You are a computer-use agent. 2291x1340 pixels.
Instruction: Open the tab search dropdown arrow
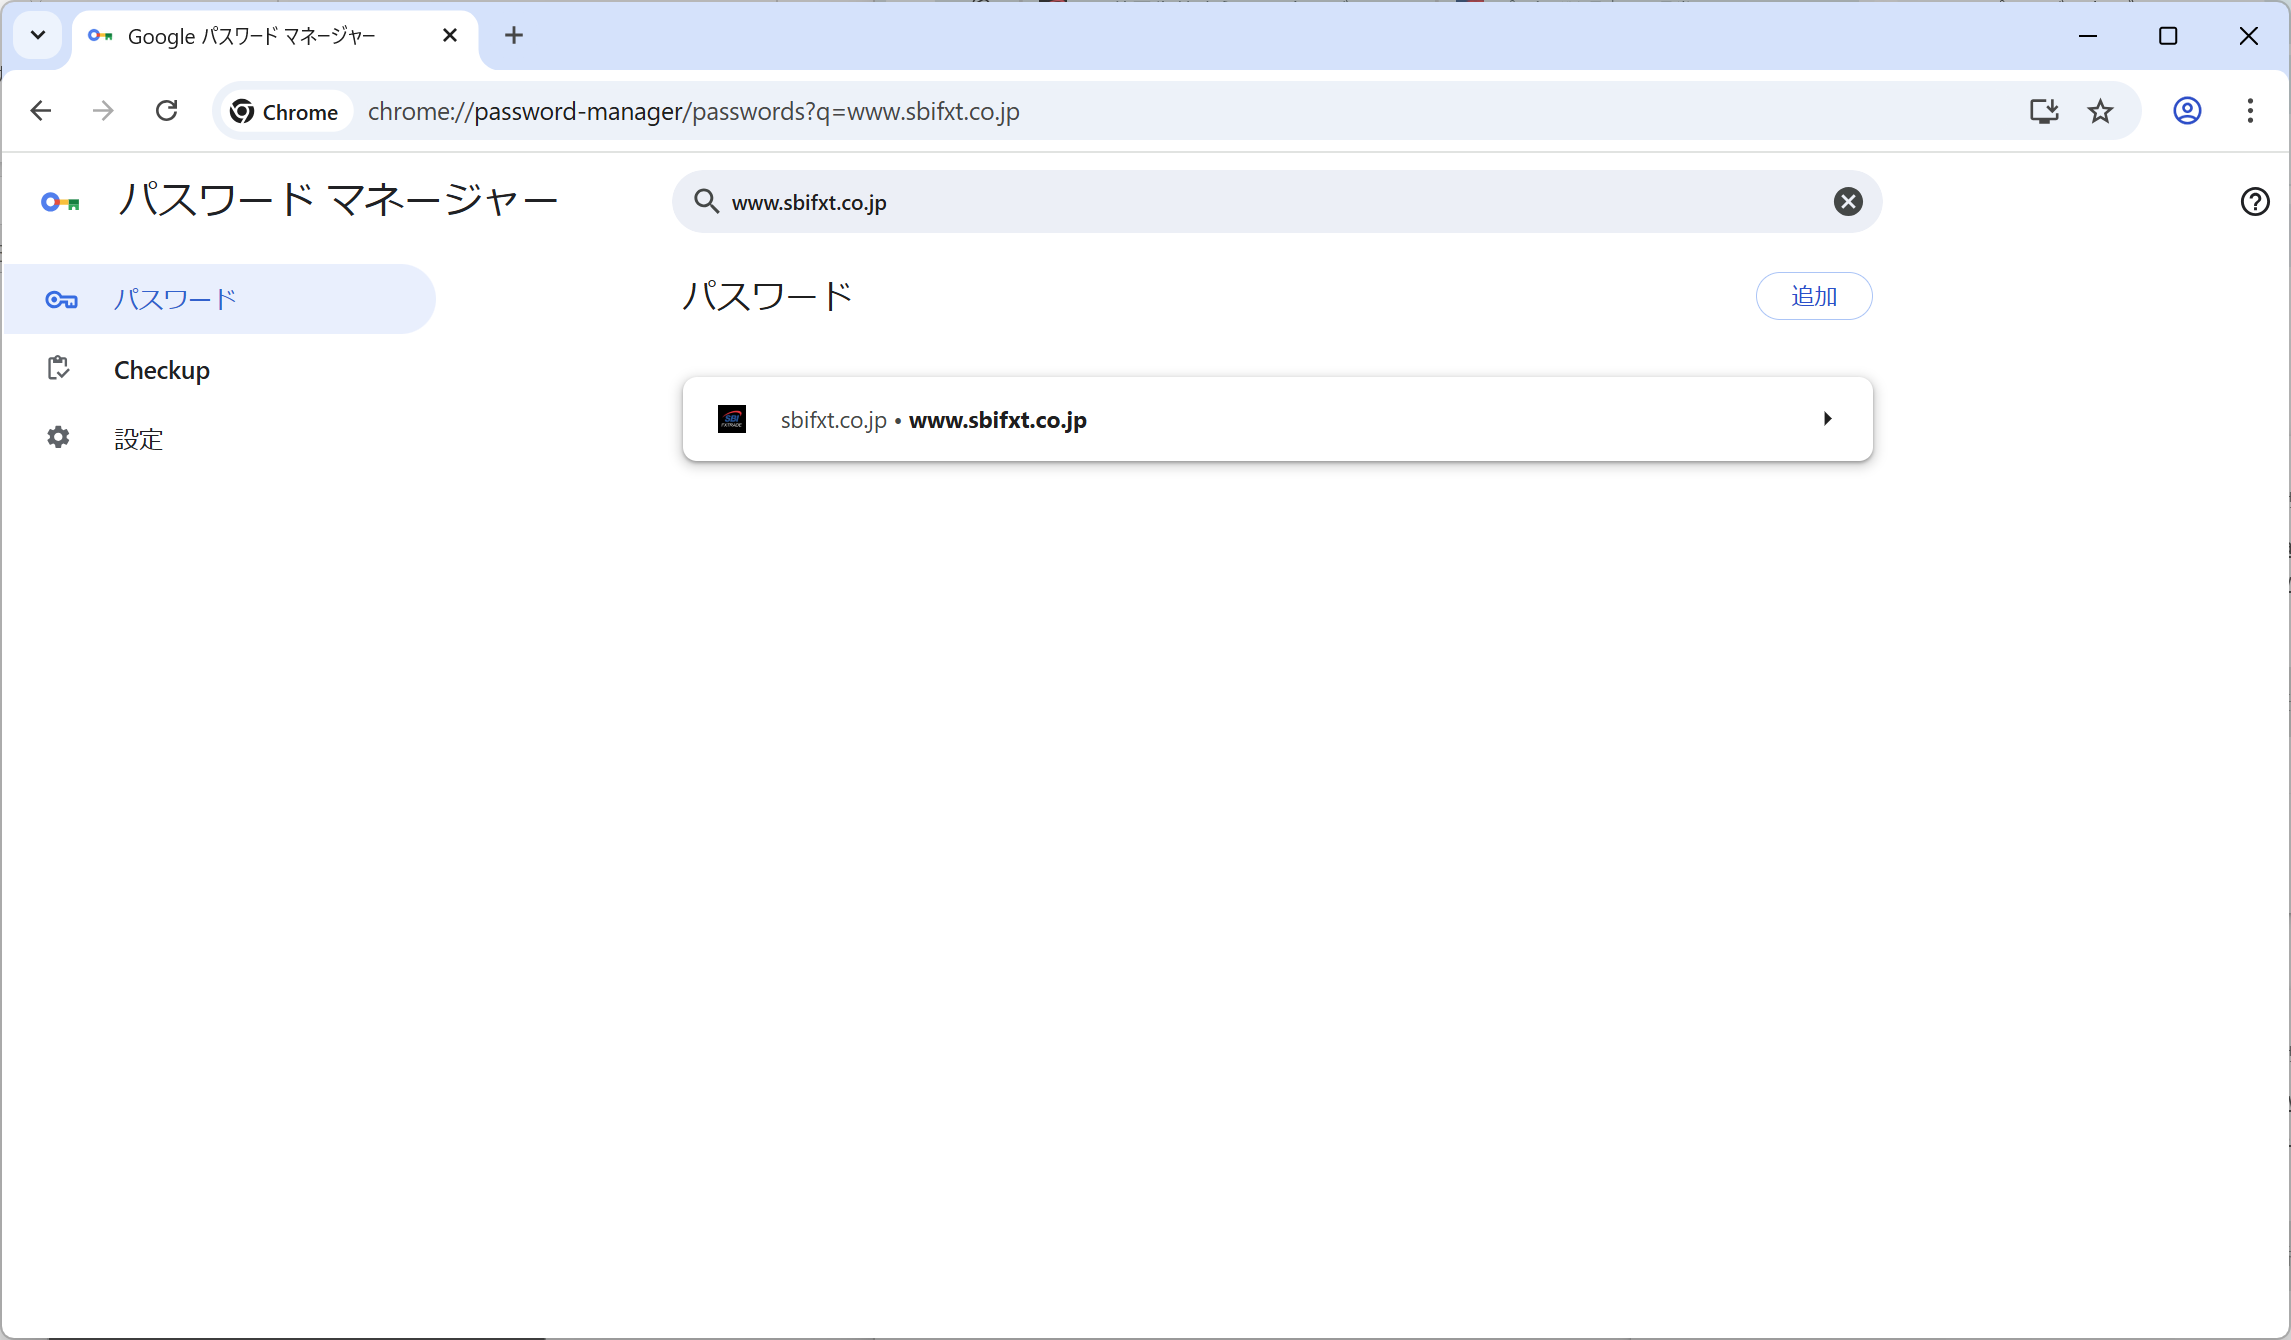(37, 35)
